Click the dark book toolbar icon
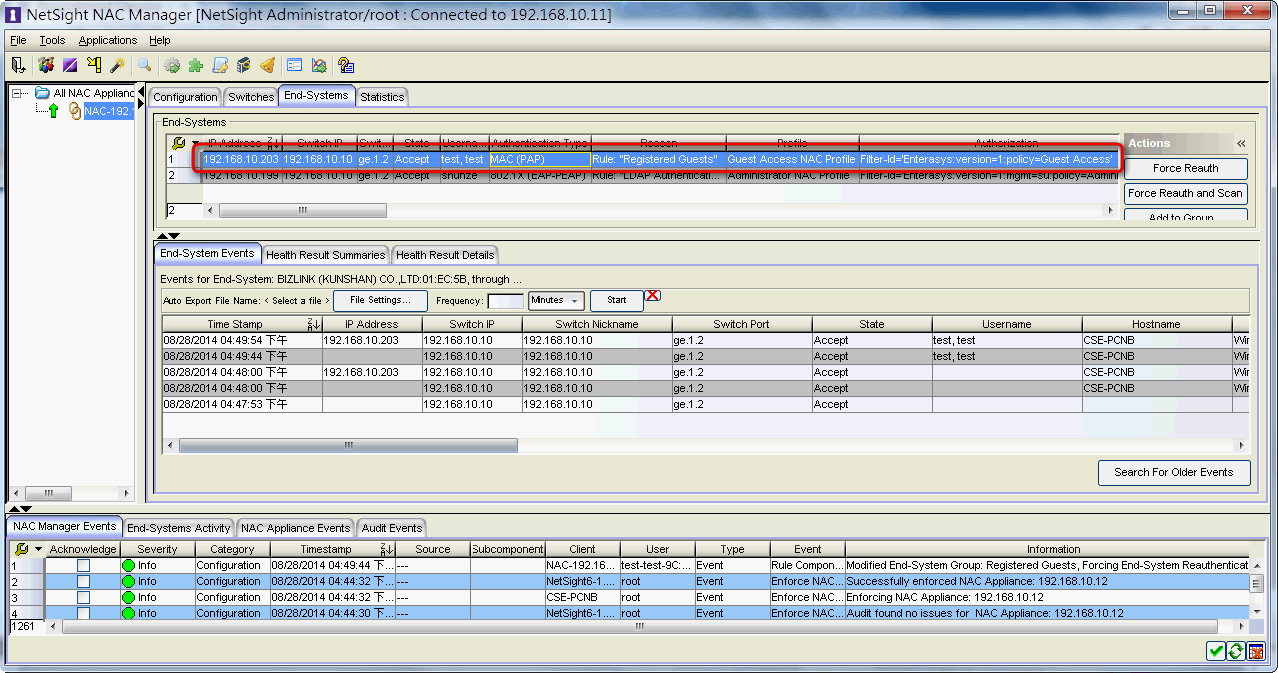Viewport: 1278px width, 673px height. [x=244, y=65]
